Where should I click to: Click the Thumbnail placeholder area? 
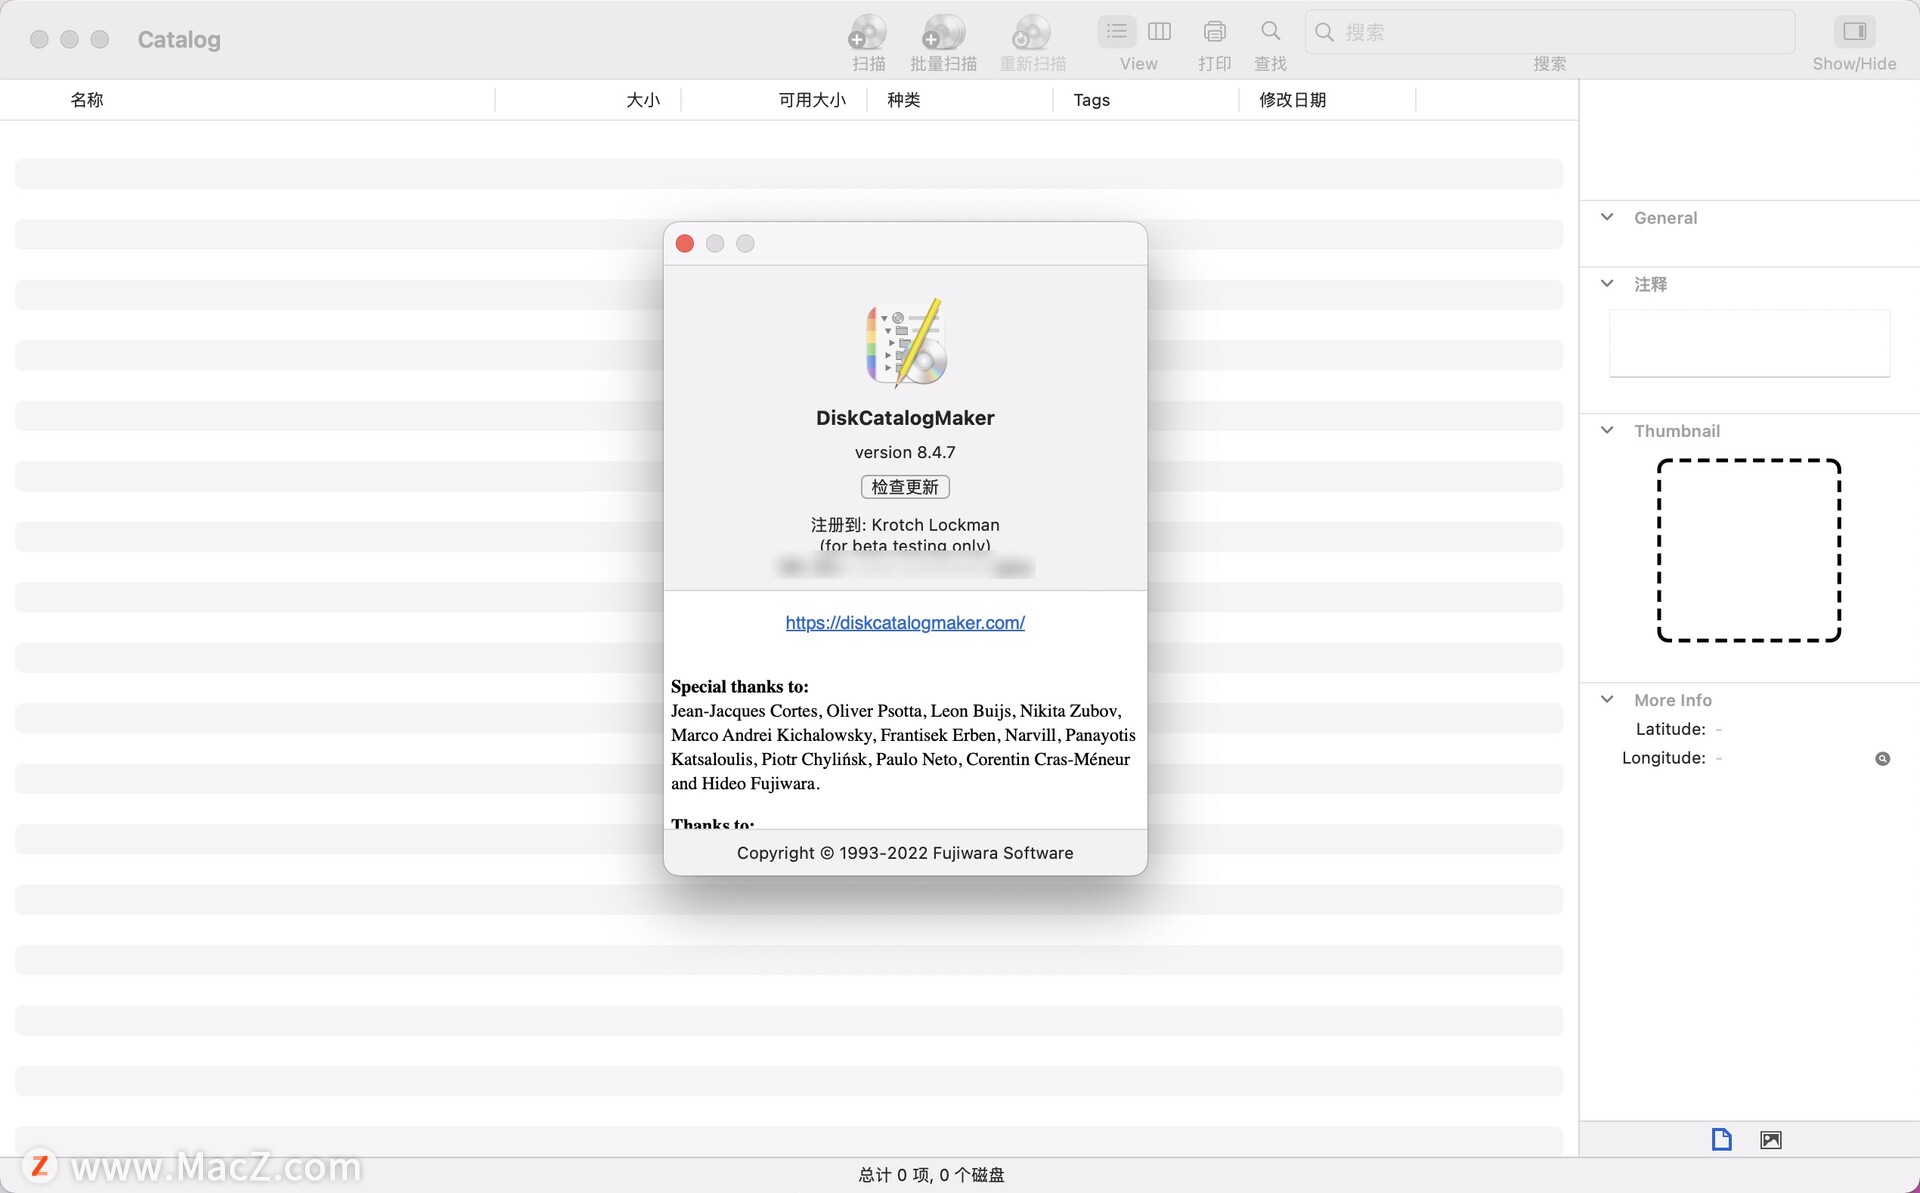coord(1748,550)
